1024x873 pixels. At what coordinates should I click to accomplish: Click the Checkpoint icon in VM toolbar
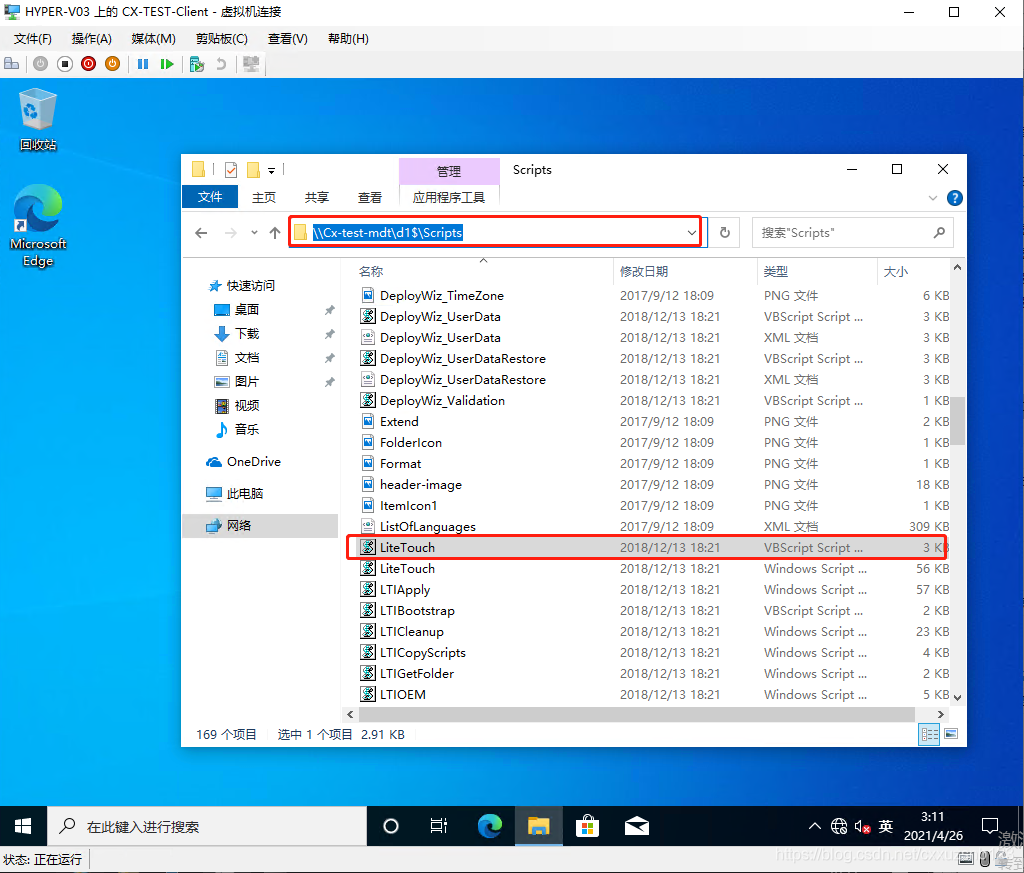197,63
